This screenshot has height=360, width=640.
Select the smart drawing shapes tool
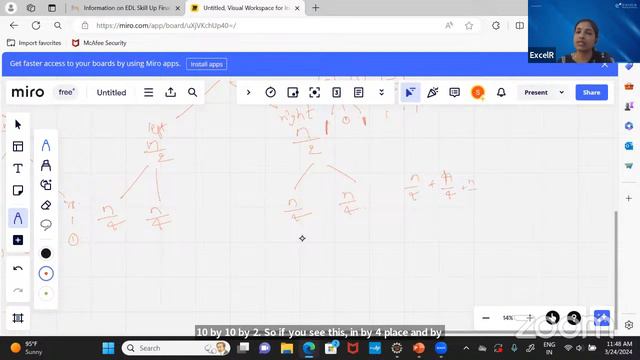click(x=46, y=185)
